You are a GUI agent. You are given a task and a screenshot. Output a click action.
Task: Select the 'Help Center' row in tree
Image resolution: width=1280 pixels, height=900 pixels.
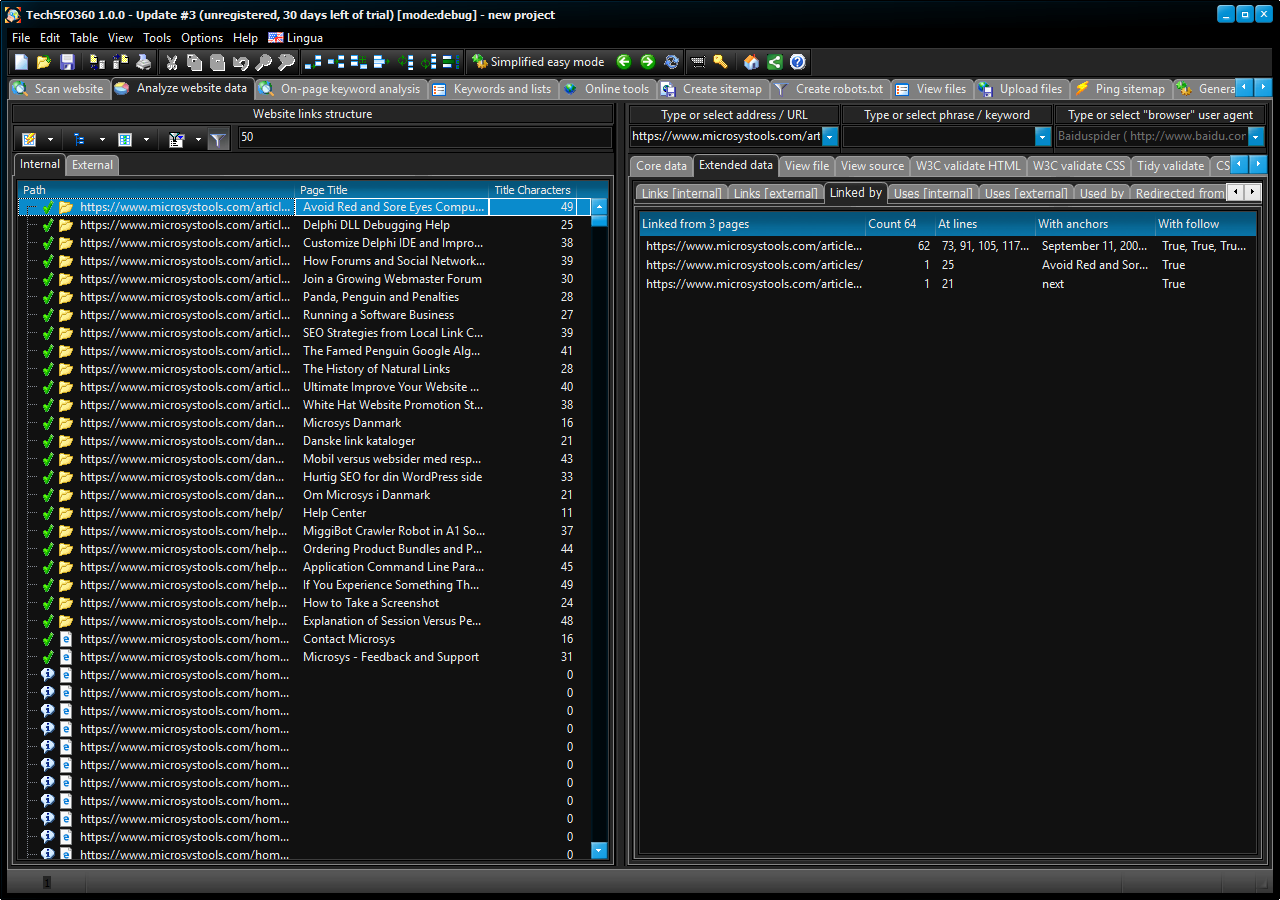click(334, 513)
